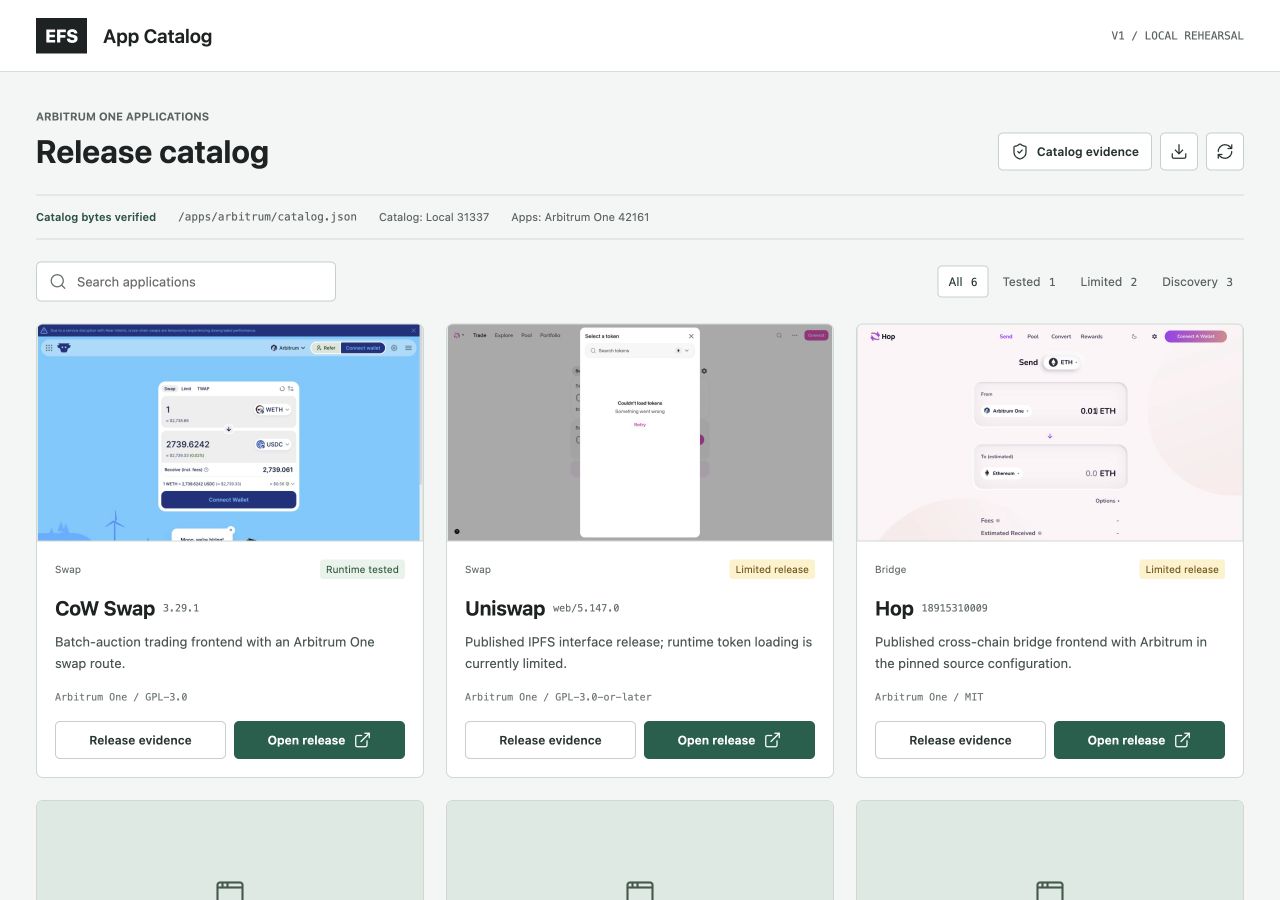Open the Uniswap preview thumbnail

click(640, 432)
